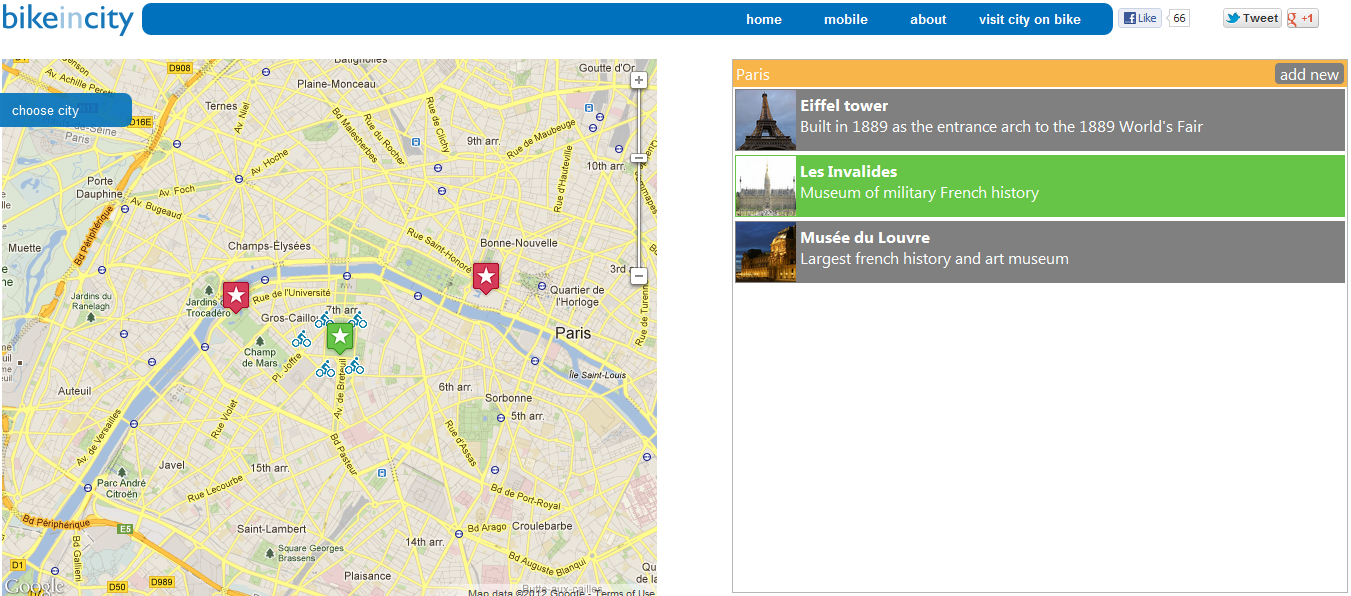Click the Croulebarbe map label
The height and width of the screenshot is (596, 1351).
pos(542,526)
